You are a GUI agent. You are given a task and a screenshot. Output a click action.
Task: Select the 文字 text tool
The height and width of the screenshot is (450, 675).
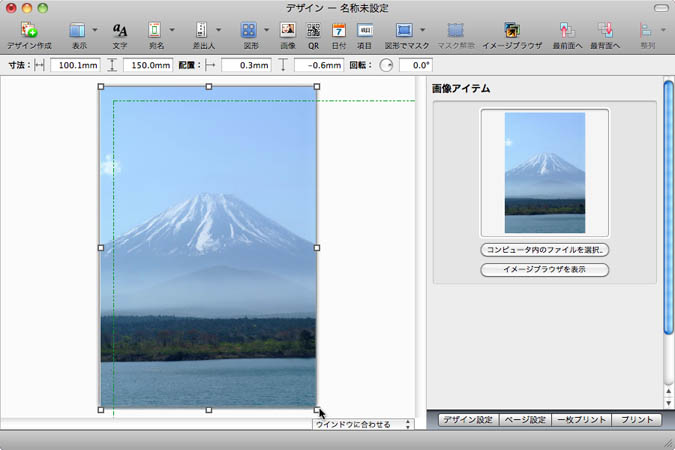click(120, 31)
